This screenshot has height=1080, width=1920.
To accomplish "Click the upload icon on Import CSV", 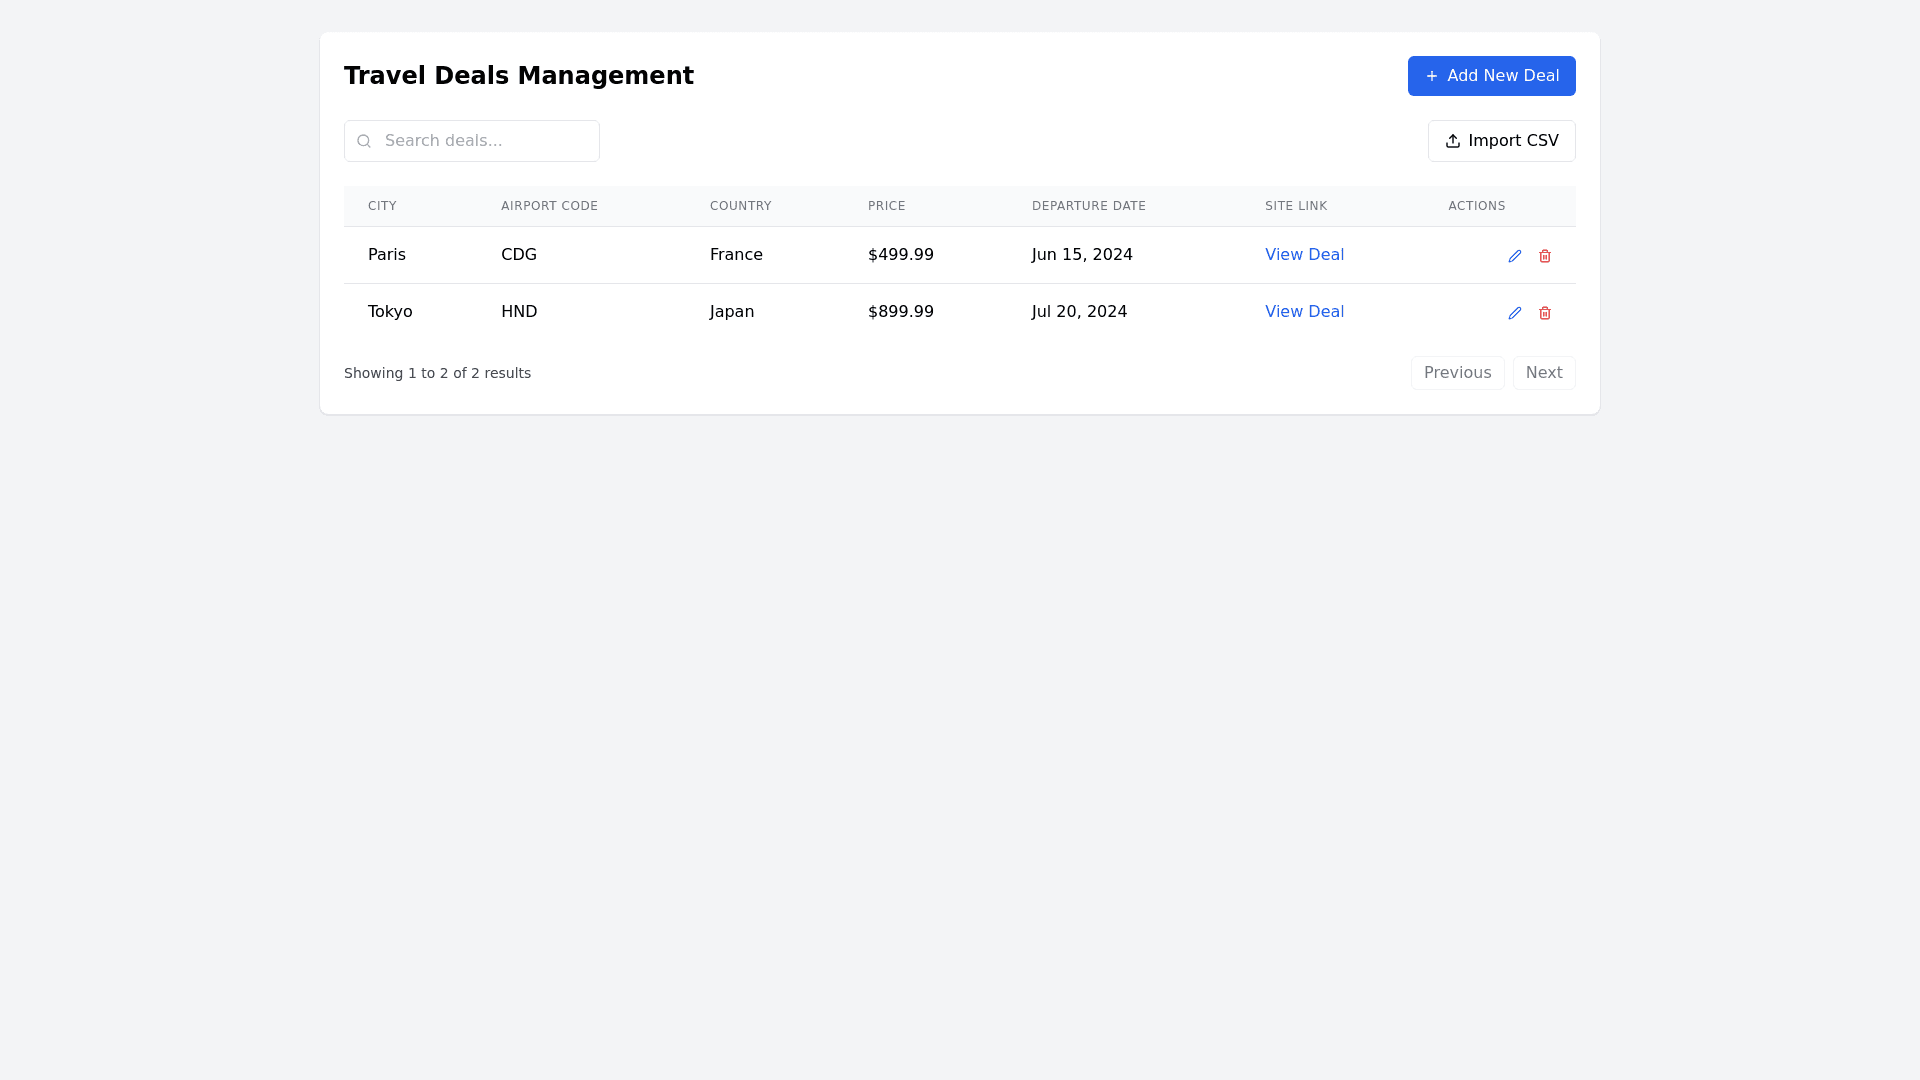I will point(1453,141).
